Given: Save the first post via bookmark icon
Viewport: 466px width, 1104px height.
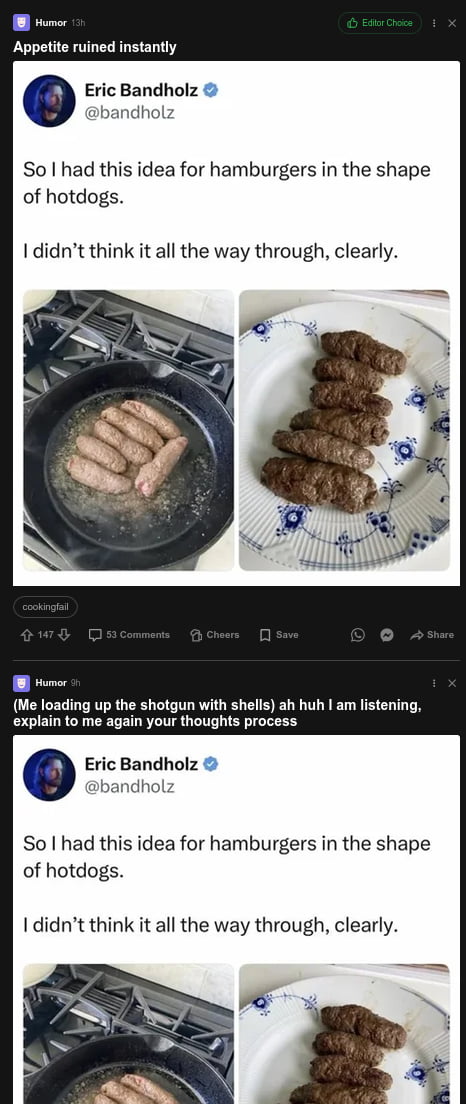Looking at the screenshot, I should click(x=279, y=634).
